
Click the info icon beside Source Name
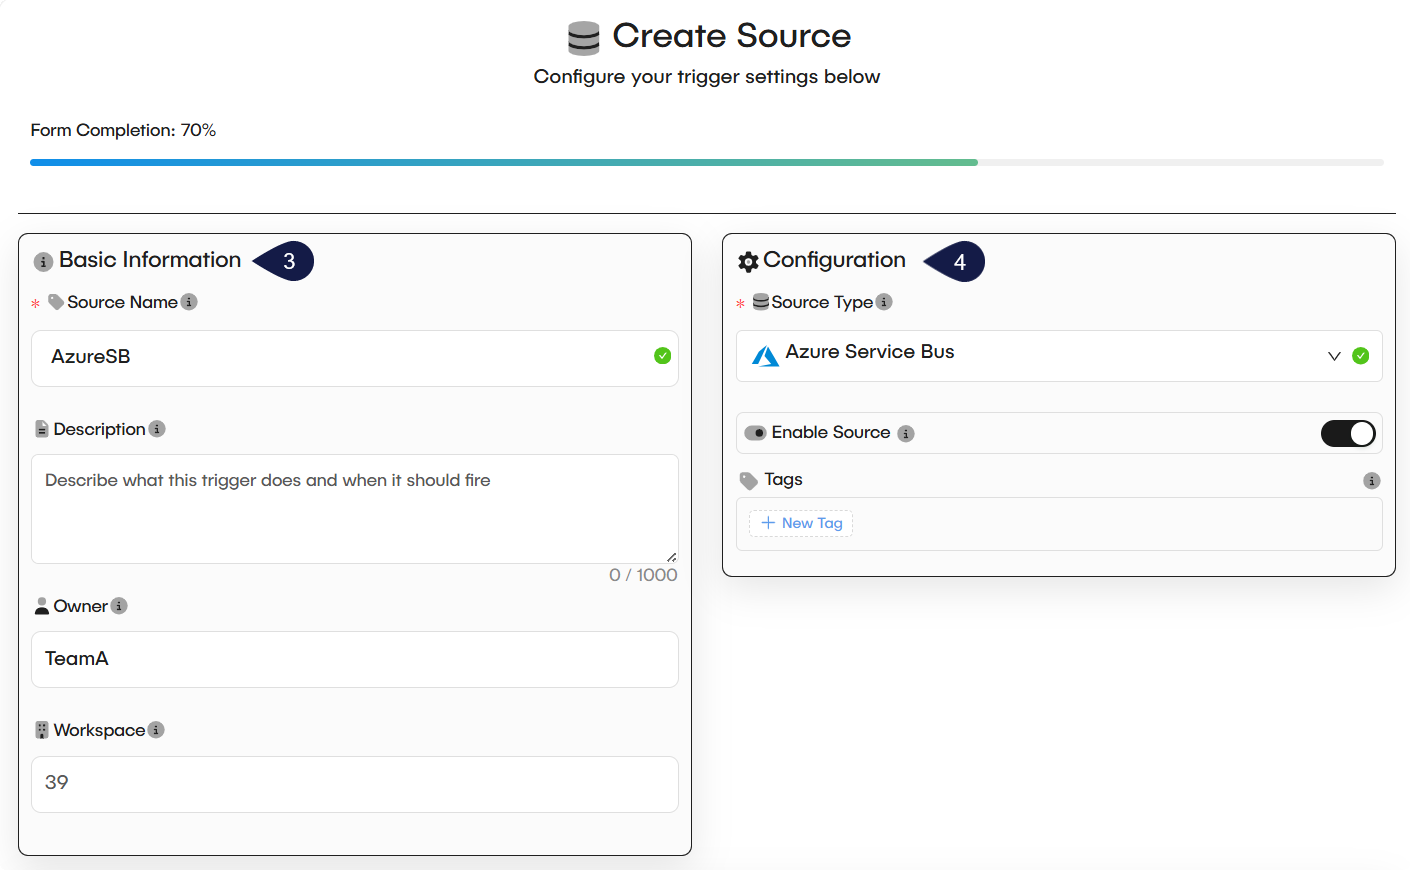coord(189,302)
